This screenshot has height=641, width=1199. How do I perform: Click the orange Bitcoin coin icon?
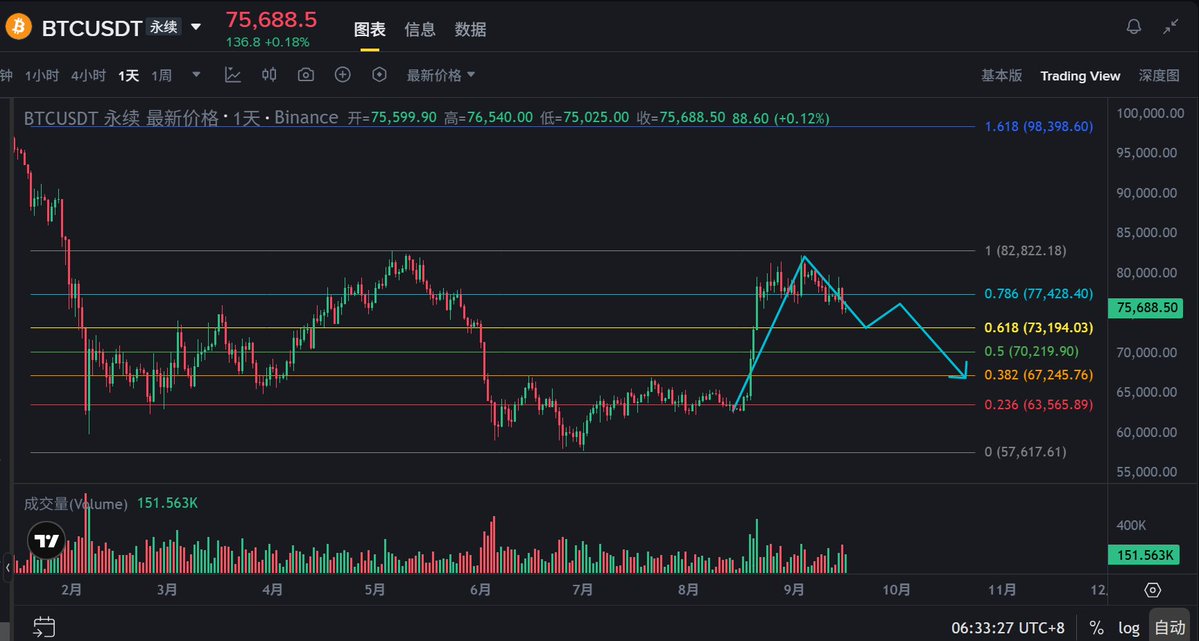[18, 27]
